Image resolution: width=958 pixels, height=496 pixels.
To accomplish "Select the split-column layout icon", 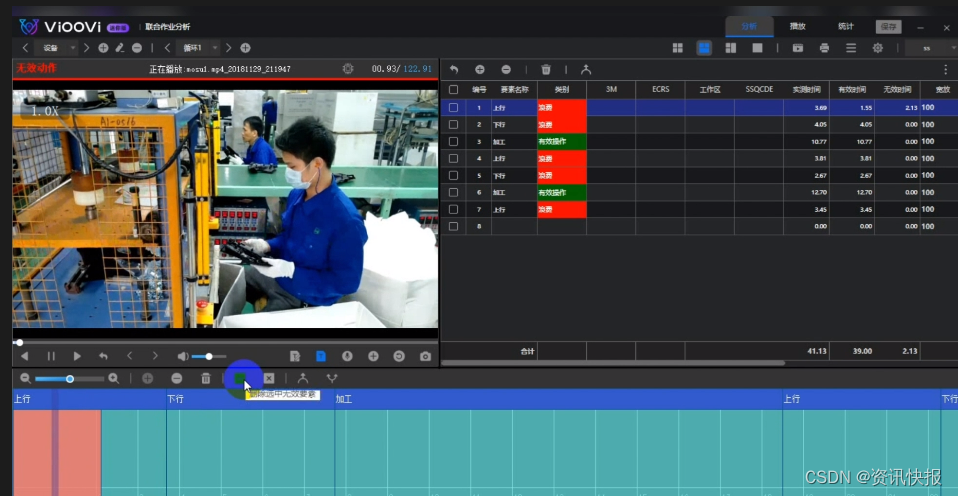I will pos(731,48).
